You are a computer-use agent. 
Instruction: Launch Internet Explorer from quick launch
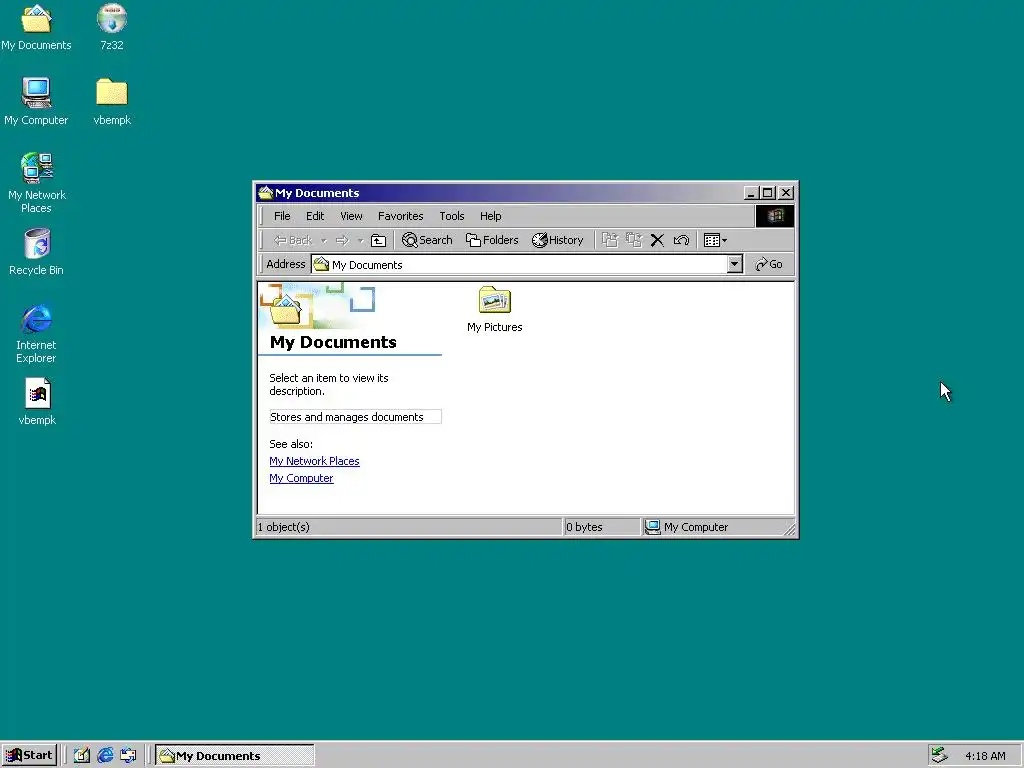pyautogui.click(x=105, y=756)
